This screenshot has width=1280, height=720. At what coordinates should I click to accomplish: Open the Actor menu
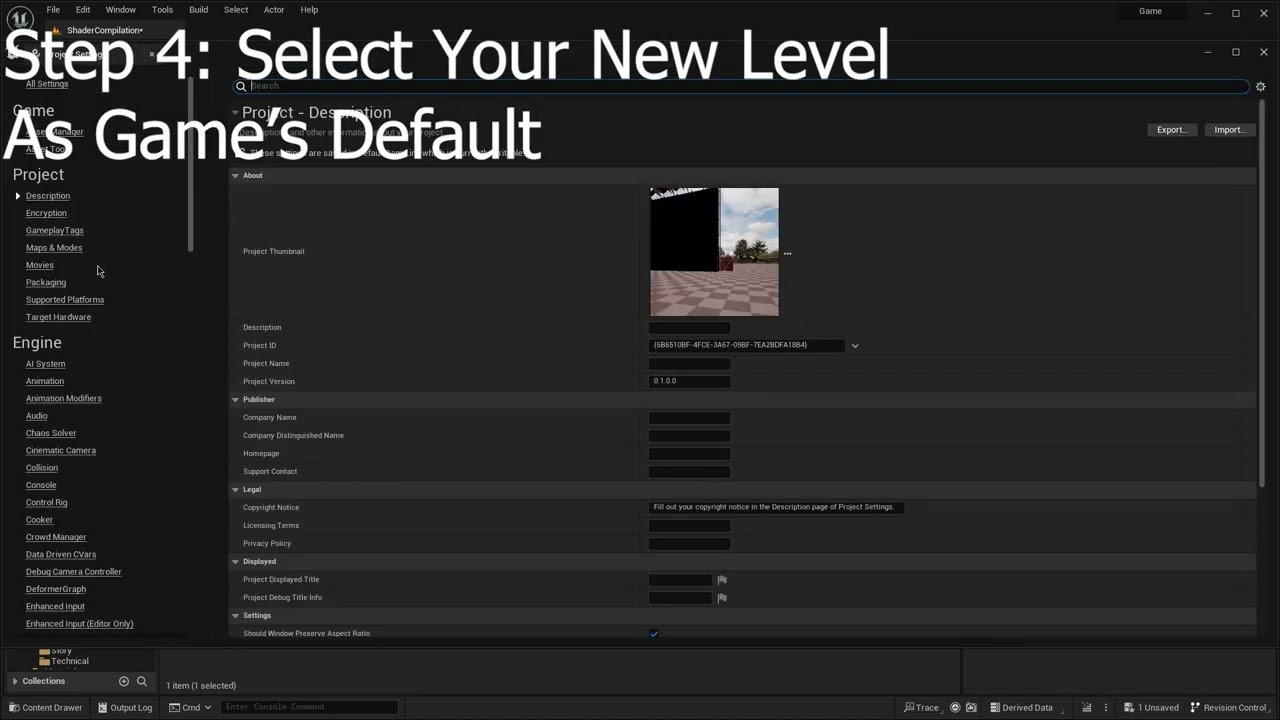point(274,10)
